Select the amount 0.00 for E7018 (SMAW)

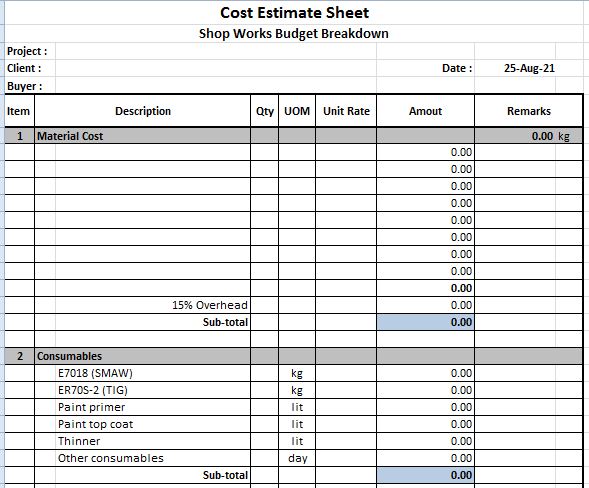coord(426,373)
